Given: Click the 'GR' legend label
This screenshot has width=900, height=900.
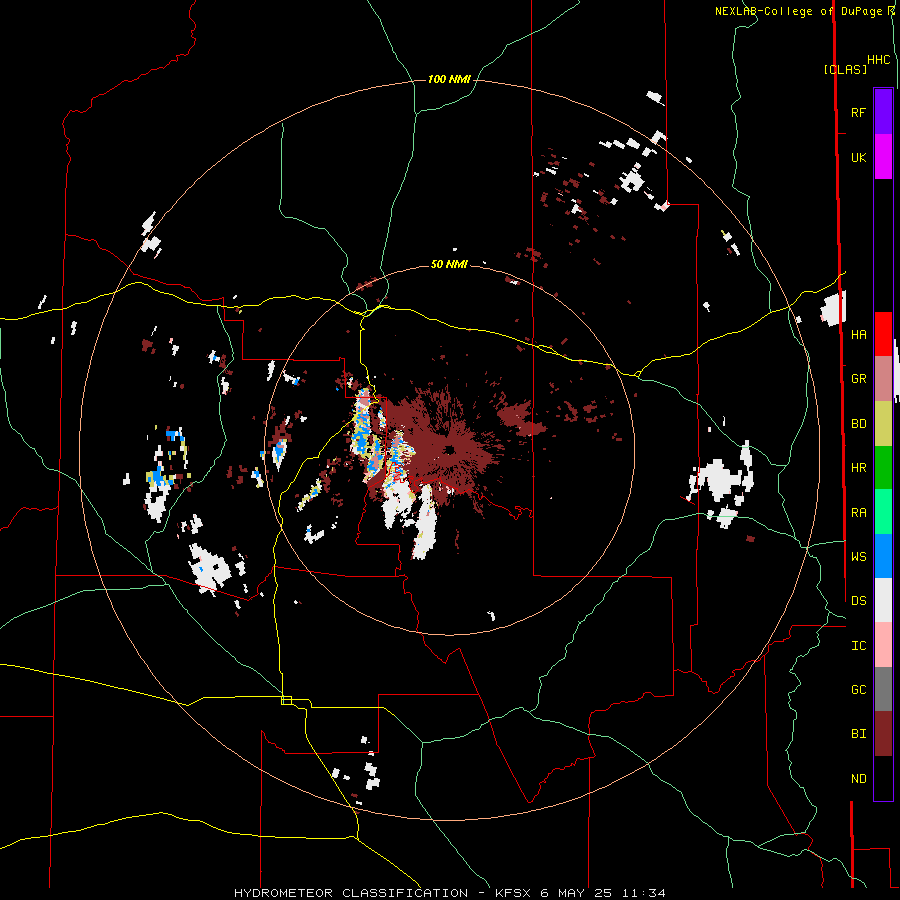Looking at the screenshot, I should pos(858,379).
